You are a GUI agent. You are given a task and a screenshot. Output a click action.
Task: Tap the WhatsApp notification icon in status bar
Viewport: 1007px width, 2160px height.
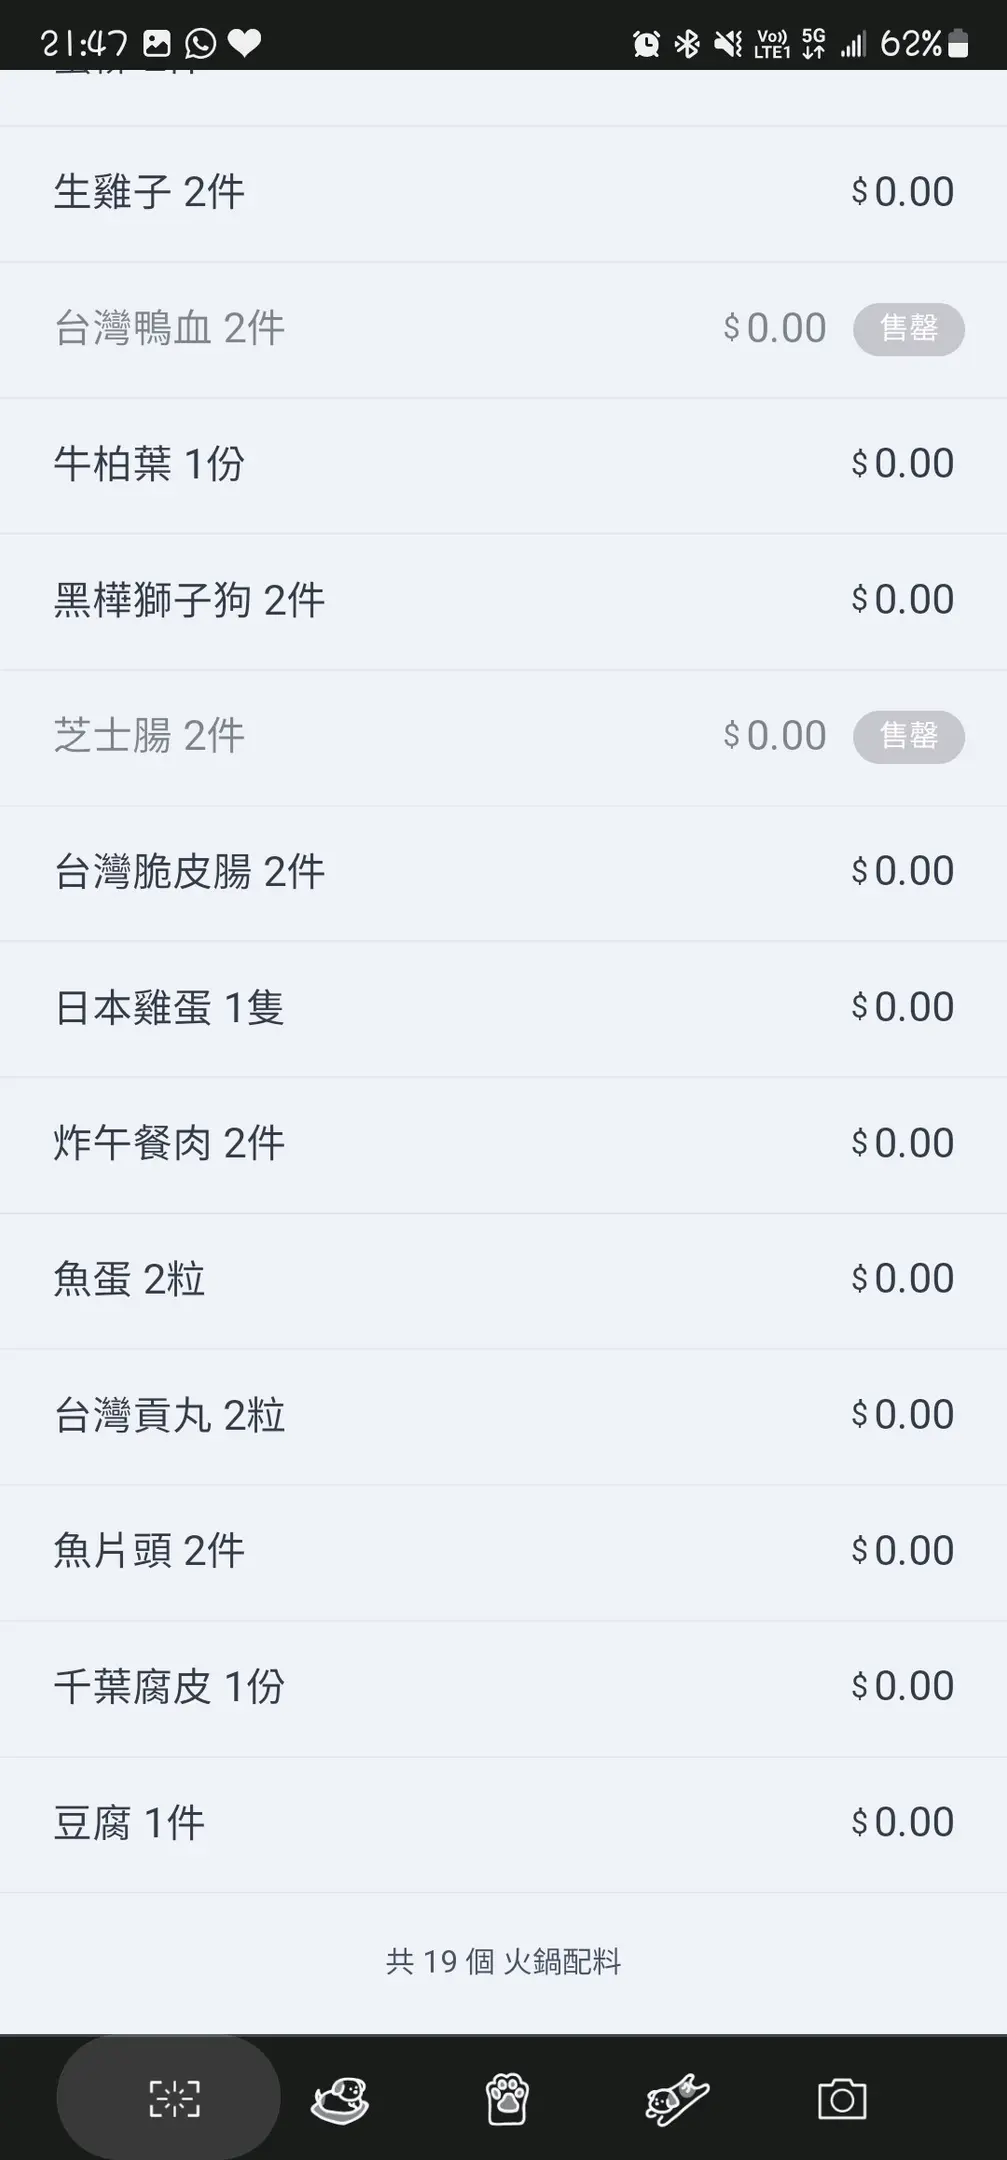click(x=200, y=43)
